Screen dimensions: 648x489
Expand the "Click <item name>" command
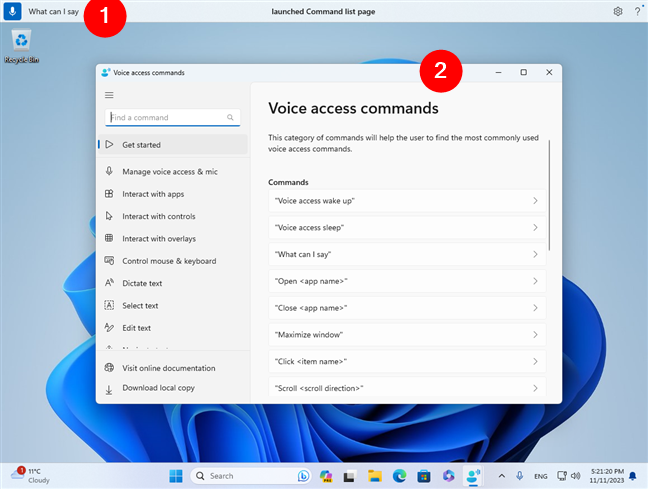click(407, 362)
